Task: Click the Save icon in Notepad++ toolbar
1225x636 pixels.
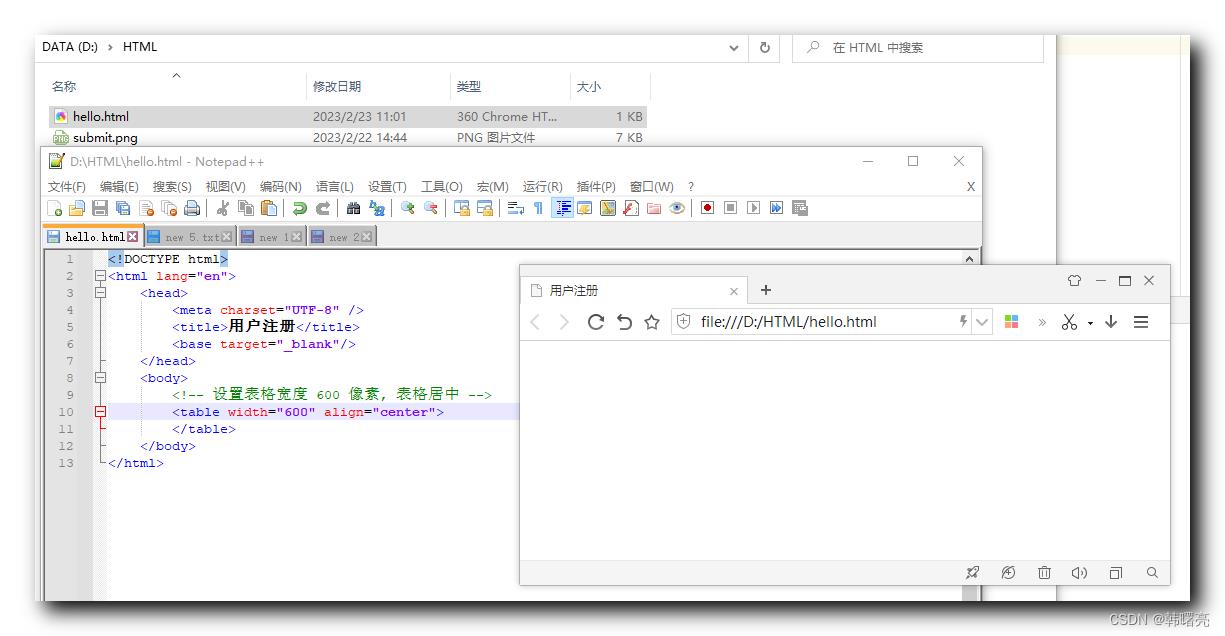Action: [x=100, y=208]
